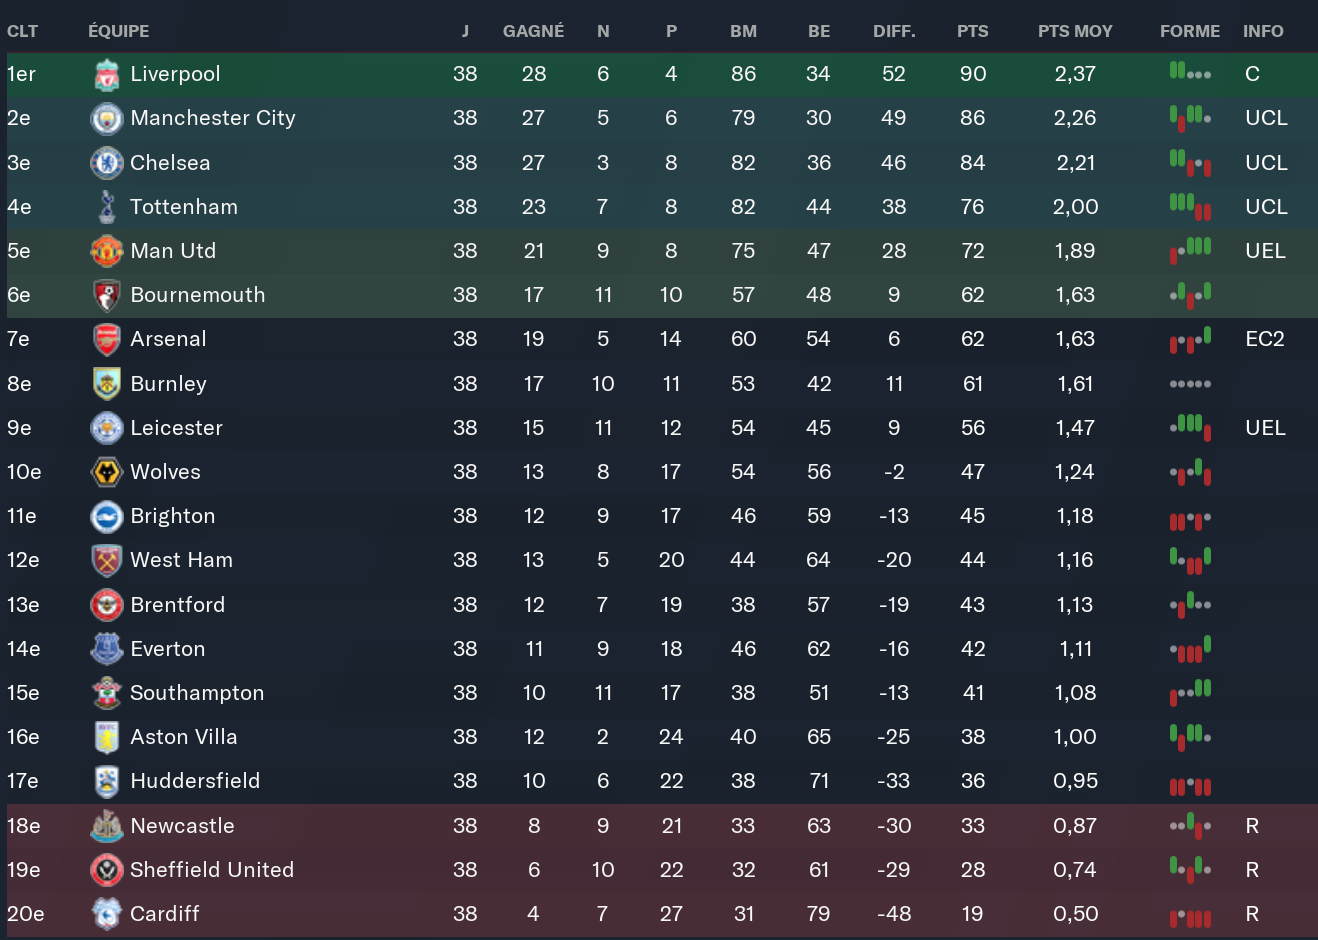The image size is (1318, 940).
Task: Sort table by DIFF. column header
Action: [x=894, y=31]
